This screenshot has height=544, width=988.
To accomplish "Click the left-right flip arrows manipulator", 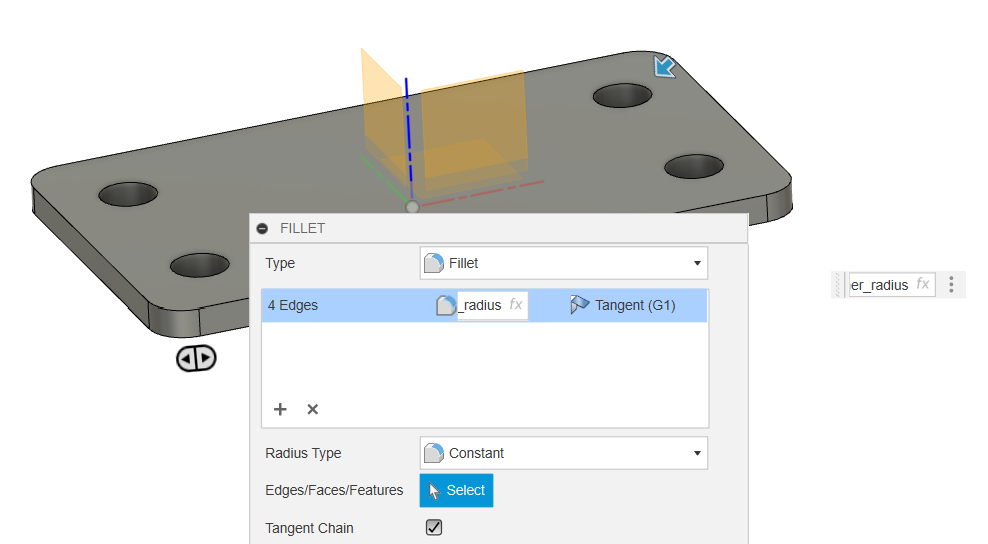I will click(x=196, y=358).
